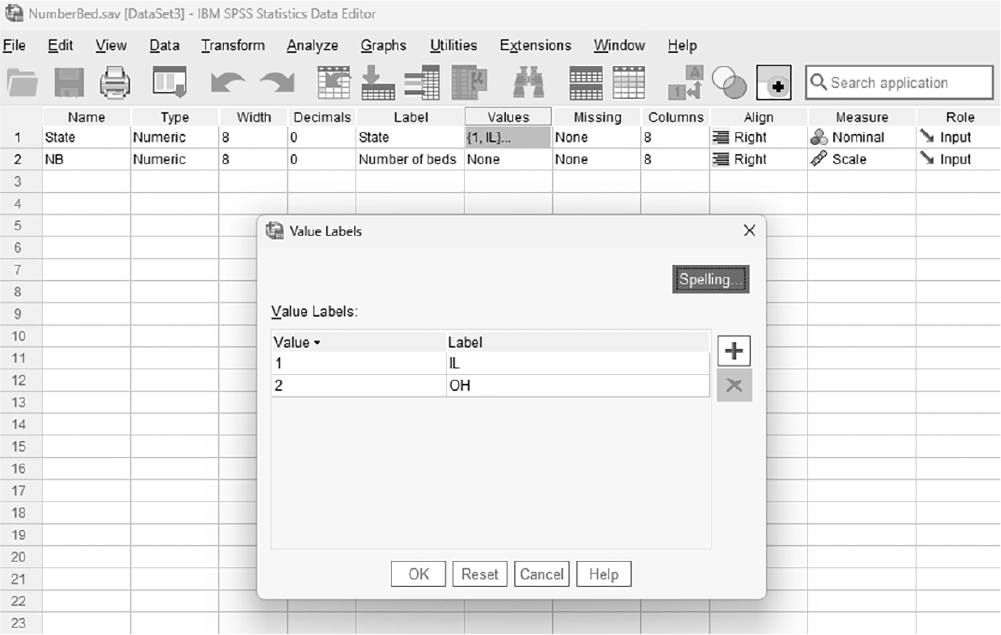
Task: Click the Recall recently used dialogs icon
Action: (169, 83)
